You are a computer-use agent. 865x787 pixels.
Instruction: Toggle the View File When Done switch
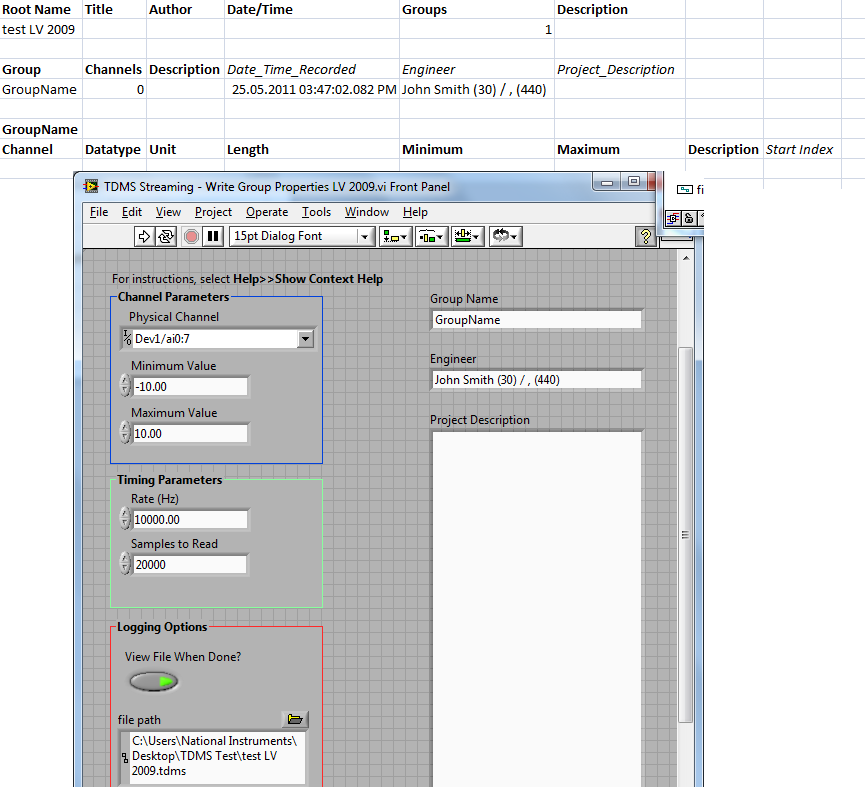154,682
